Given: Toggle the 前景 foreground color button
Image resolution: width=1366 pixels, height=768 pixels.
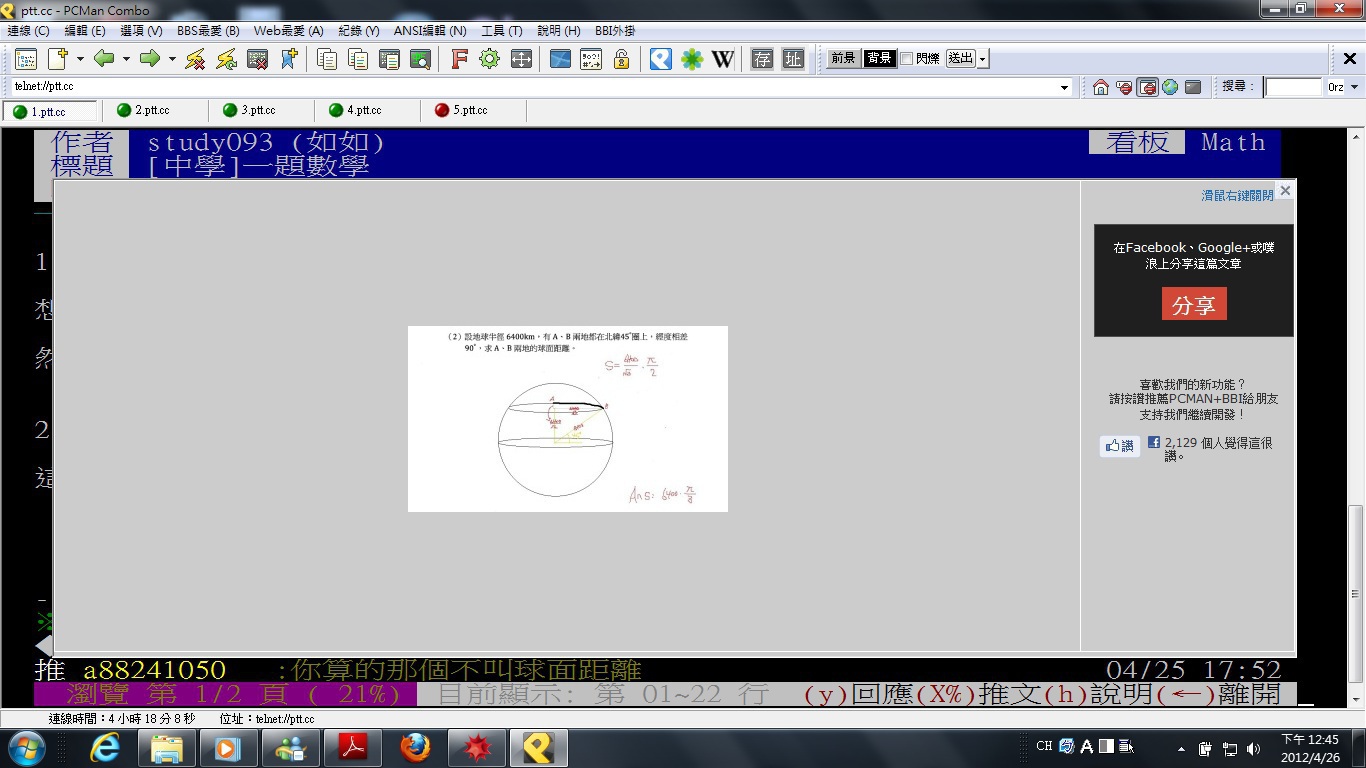Looking at the screenshot, I should pos(843,59).
